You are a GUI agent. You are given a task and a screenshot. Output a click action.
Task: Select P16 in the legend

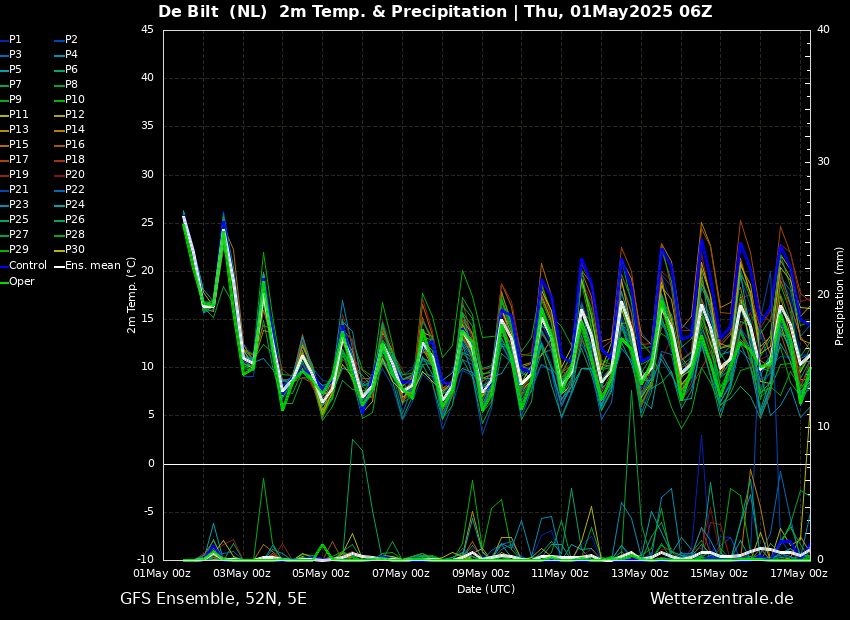tap(75, 145)
